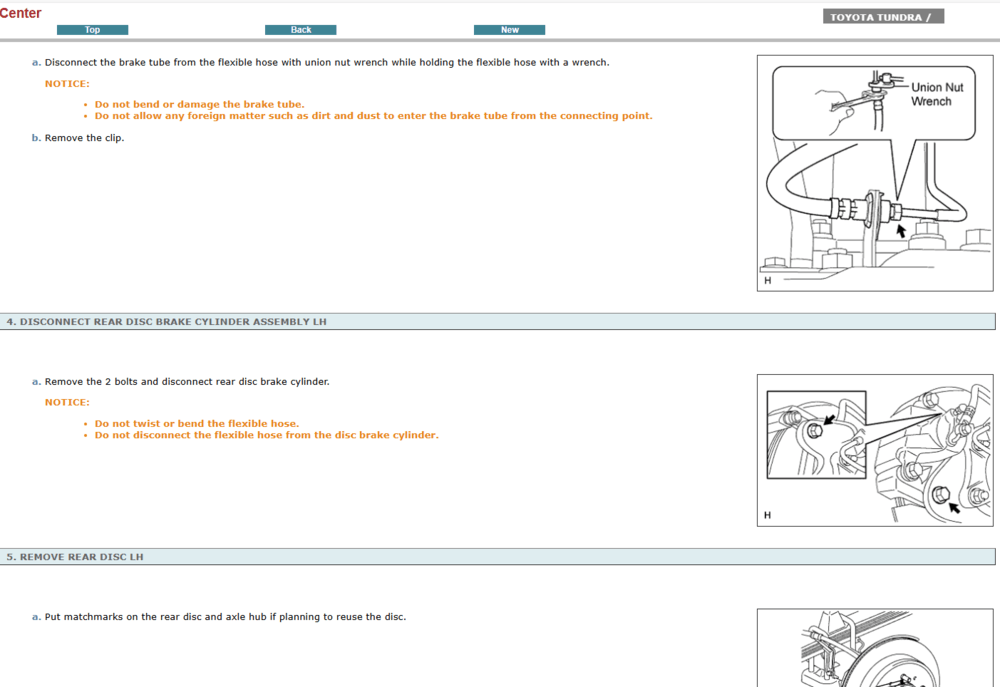The width and height of the screenshot is (1000, 687).
Task: Click the H marker in the wrench diagram
Action: pyautogui.click(x=767, y=281)
